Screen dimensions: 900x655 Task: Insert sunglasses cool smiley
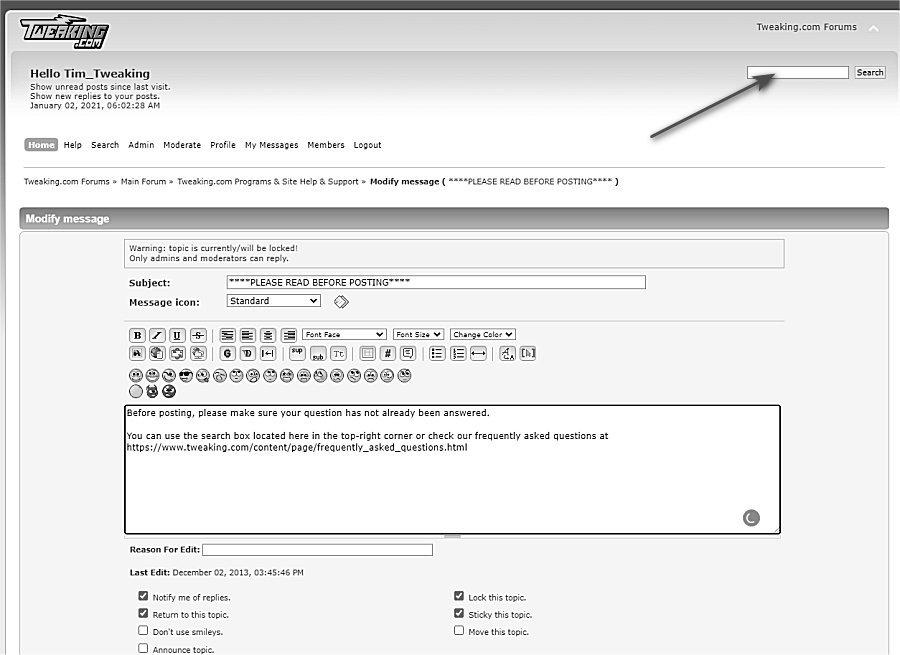click(x=185, y=376)
